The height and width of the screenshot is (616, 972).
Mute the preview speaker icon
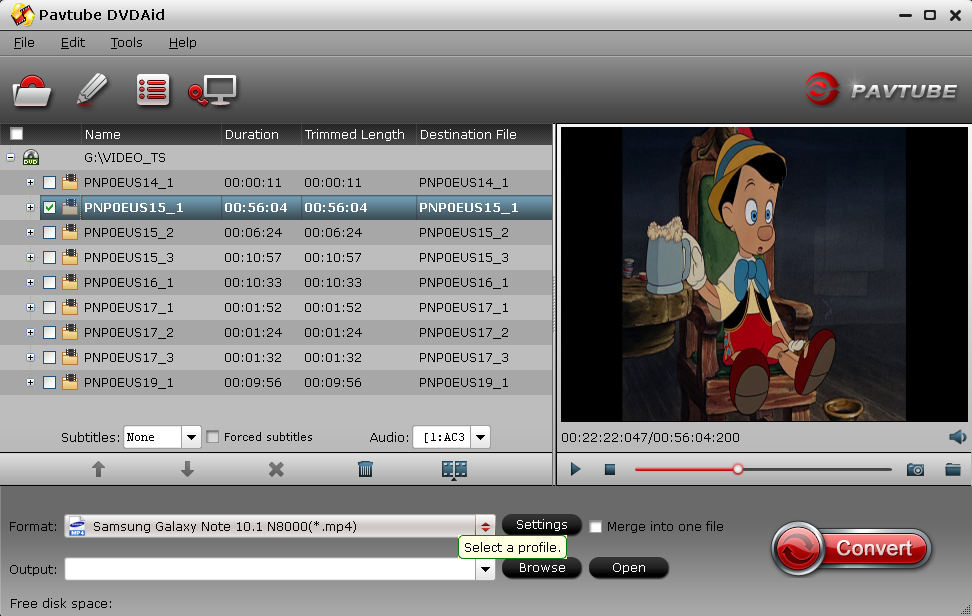pyautogui.click(x=957, y=437)
